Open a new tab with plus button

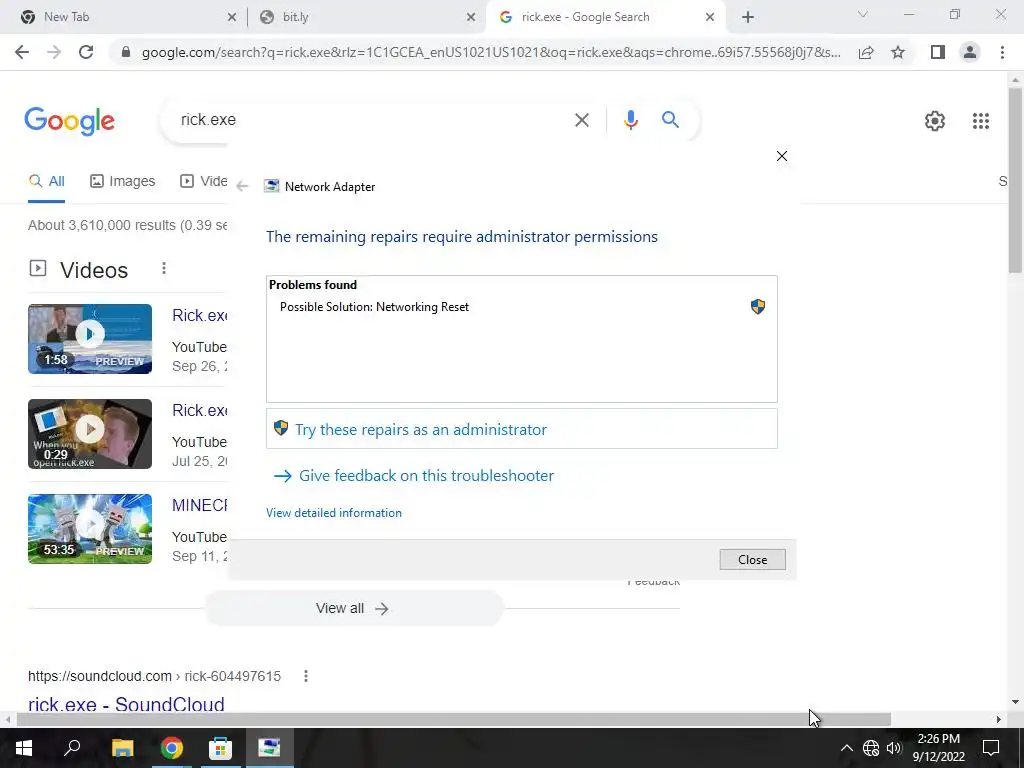[748, 17]
